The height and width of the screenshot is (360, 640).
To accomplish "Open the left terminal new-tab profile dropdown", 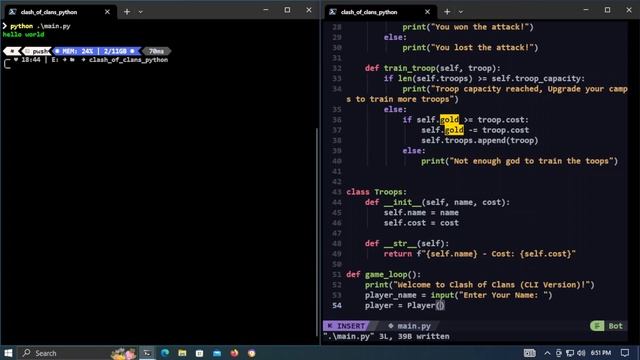I will point(140,12).
